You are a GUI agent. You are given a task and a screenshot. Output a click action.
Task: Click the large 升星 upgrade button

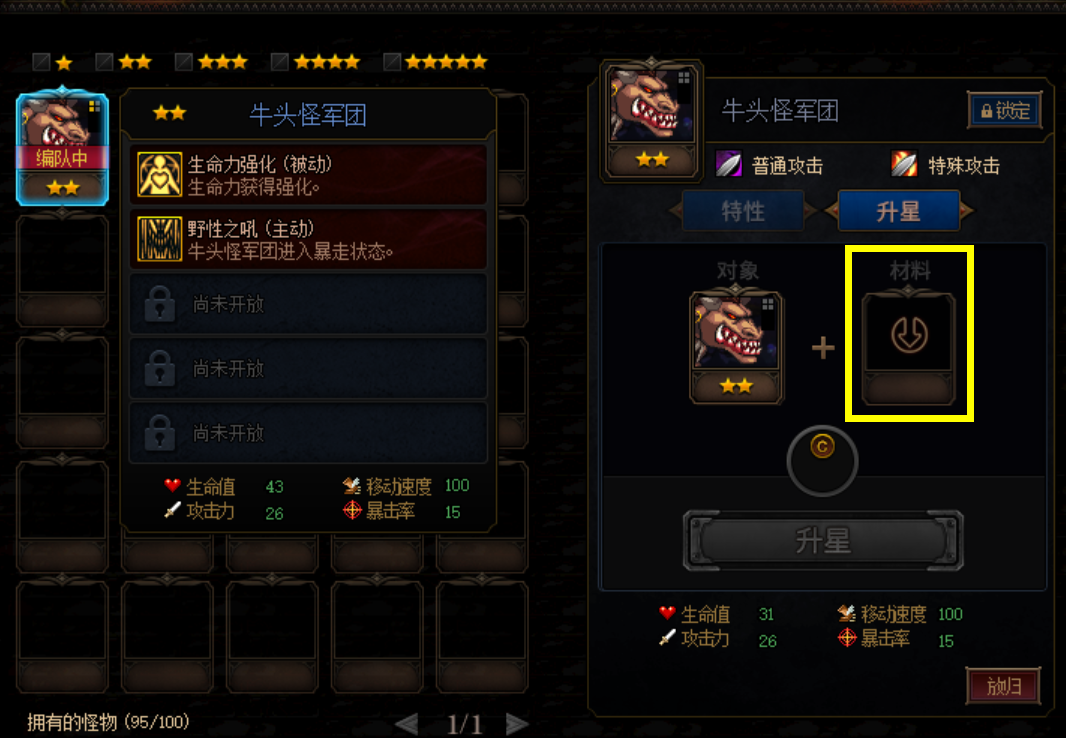pos(823,541)
